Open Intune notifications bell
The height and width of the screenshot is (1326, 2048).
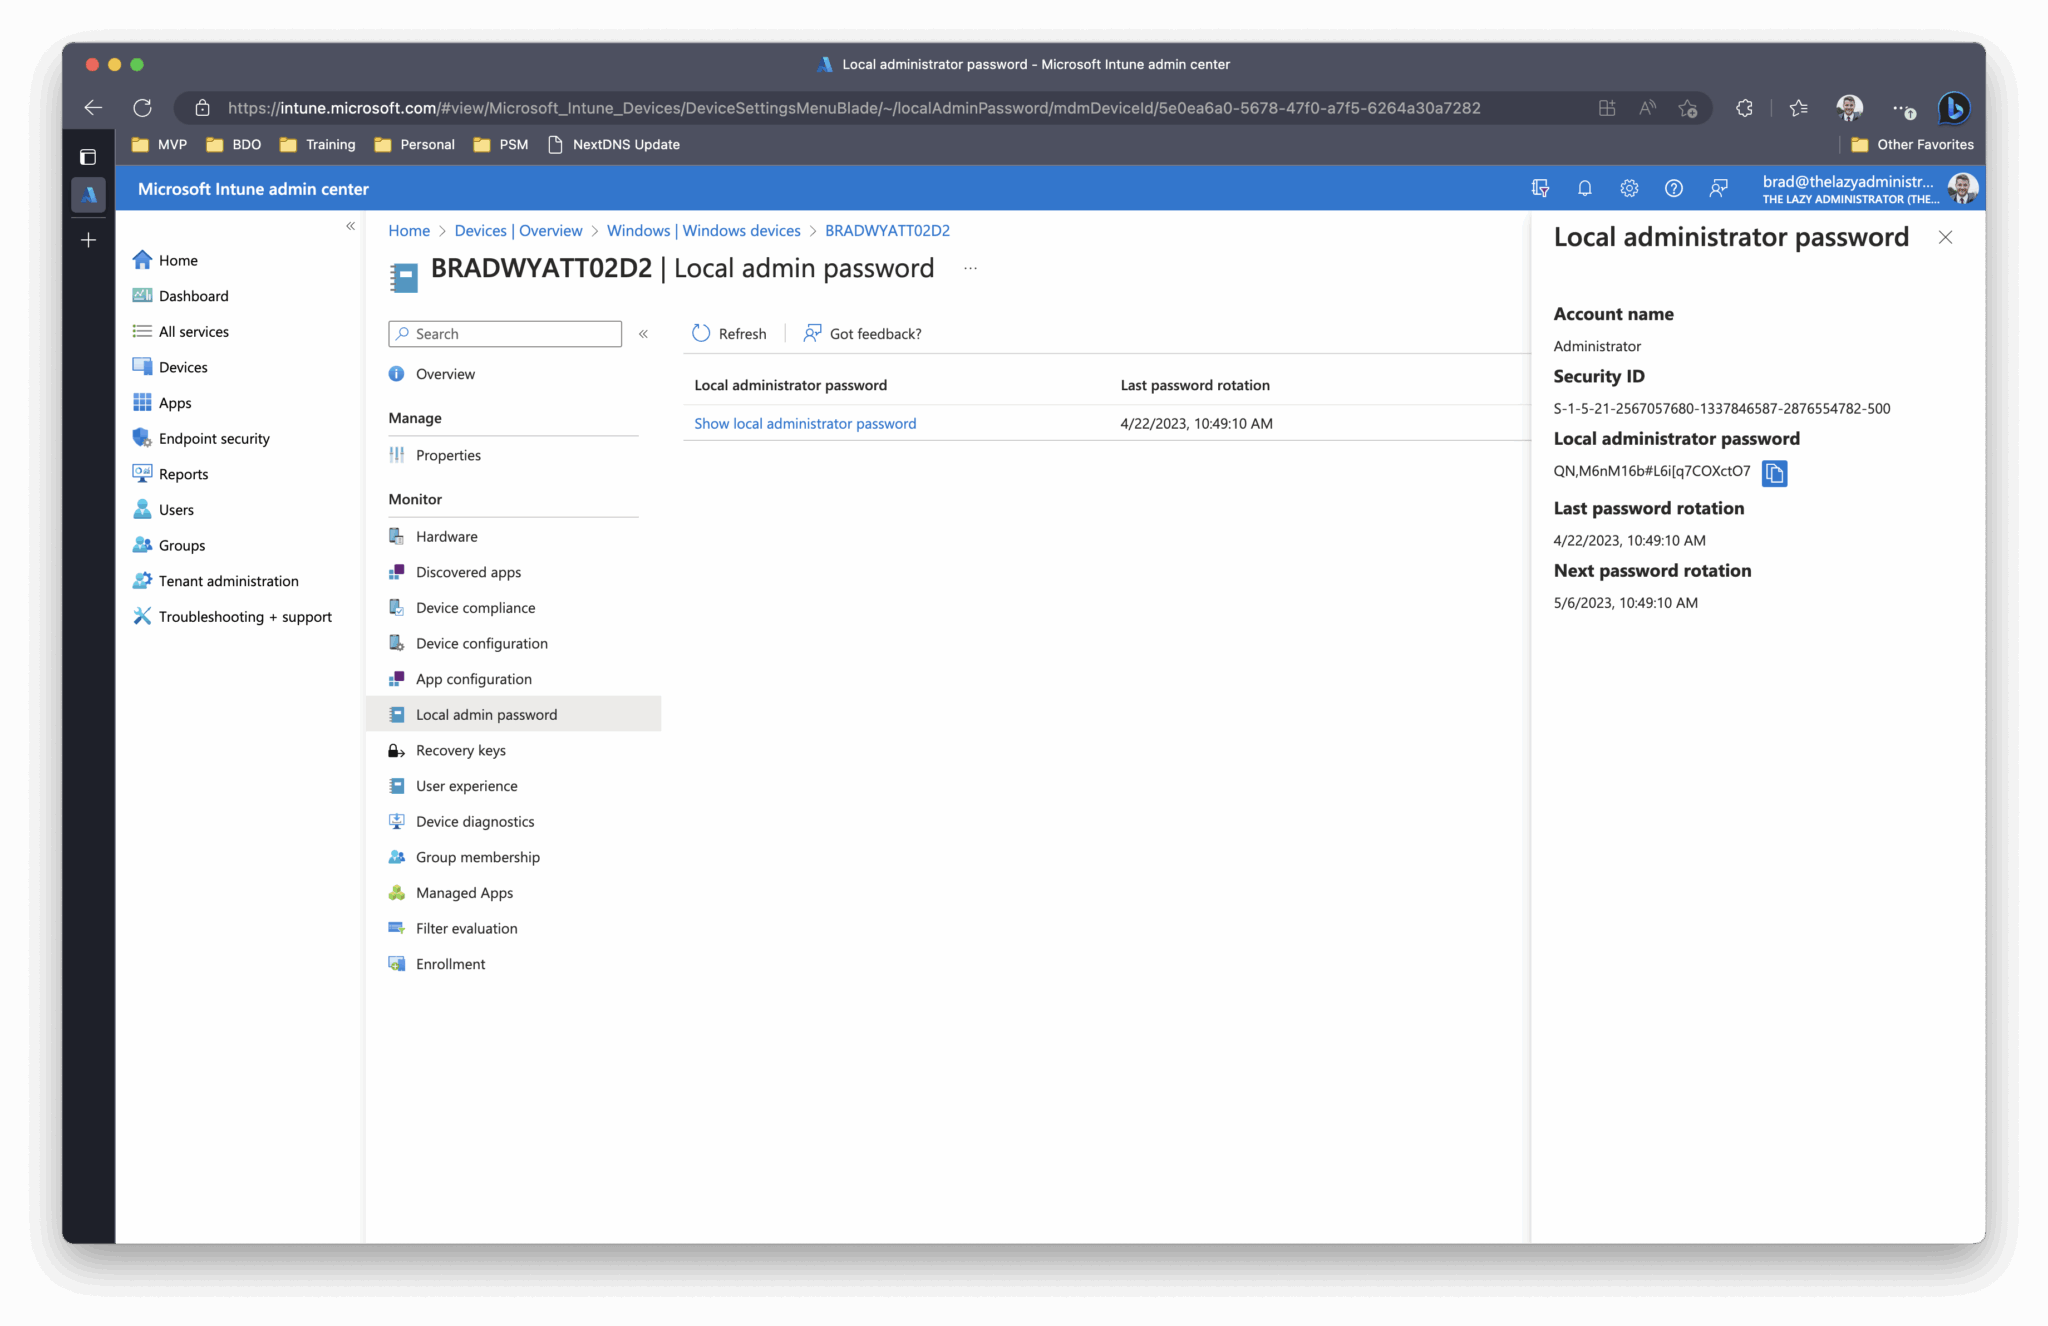click(x=1584, y=188)
